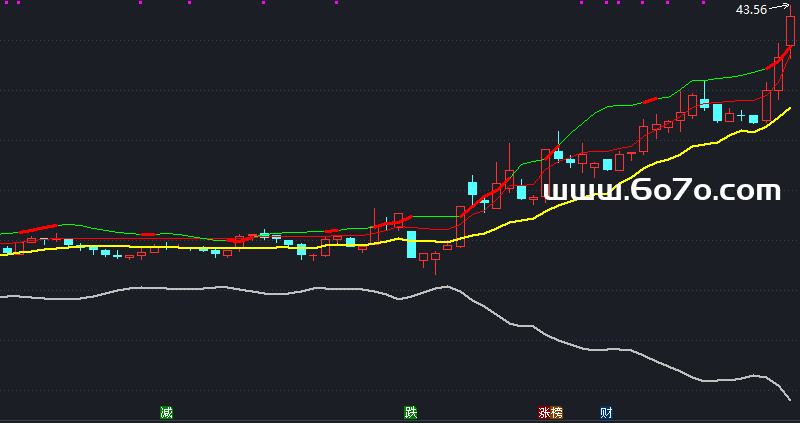800x423 pixels.
Task: Click the thick red segment on green band
Action: (650, 100)
